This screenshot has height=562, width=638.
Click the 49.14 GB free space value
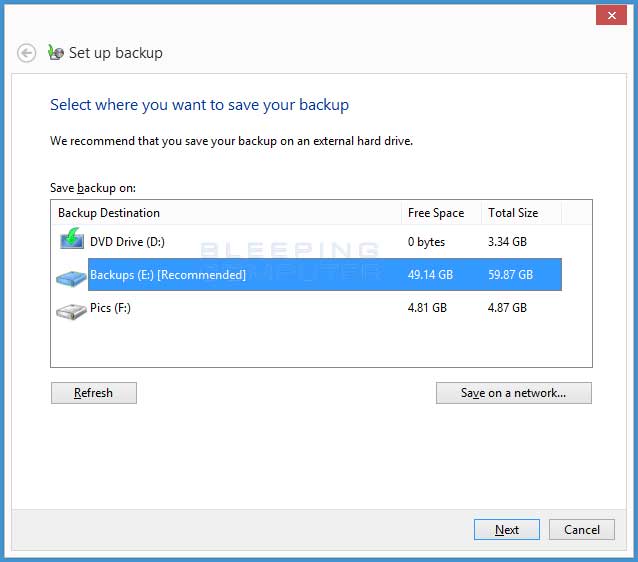pyautogui.click(x=430, y=275)
